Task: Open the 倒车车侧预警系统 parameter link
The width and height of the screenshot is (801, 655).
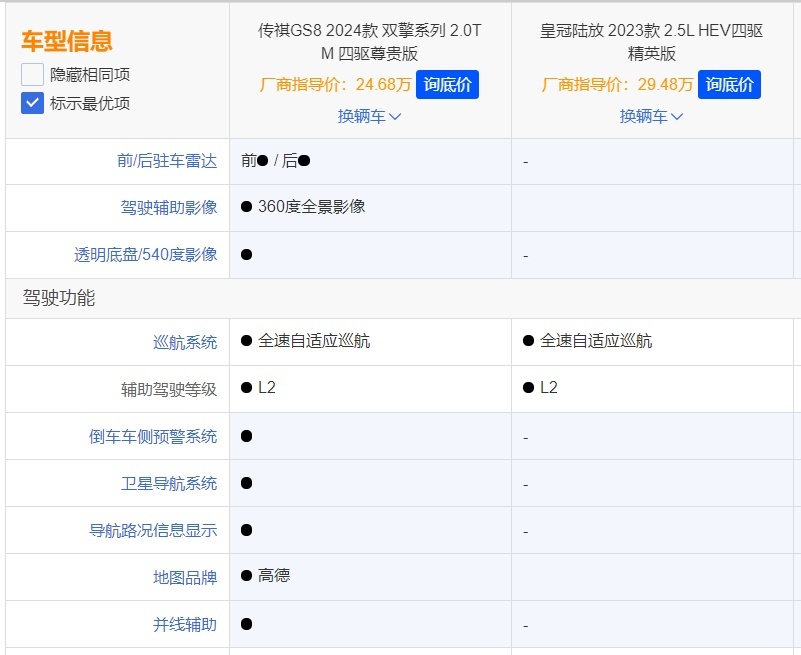Action: [x=153, y=436]
